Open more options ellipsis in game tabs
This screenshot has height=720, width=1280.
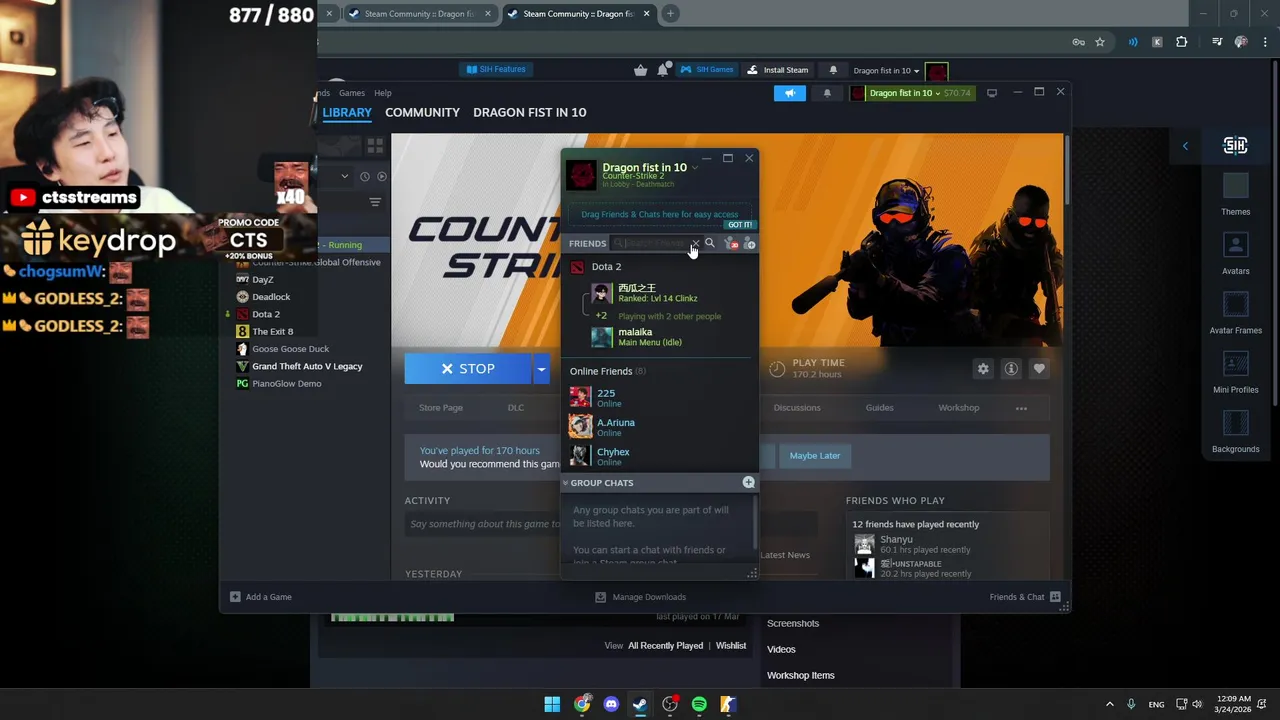click(1021, 408)
